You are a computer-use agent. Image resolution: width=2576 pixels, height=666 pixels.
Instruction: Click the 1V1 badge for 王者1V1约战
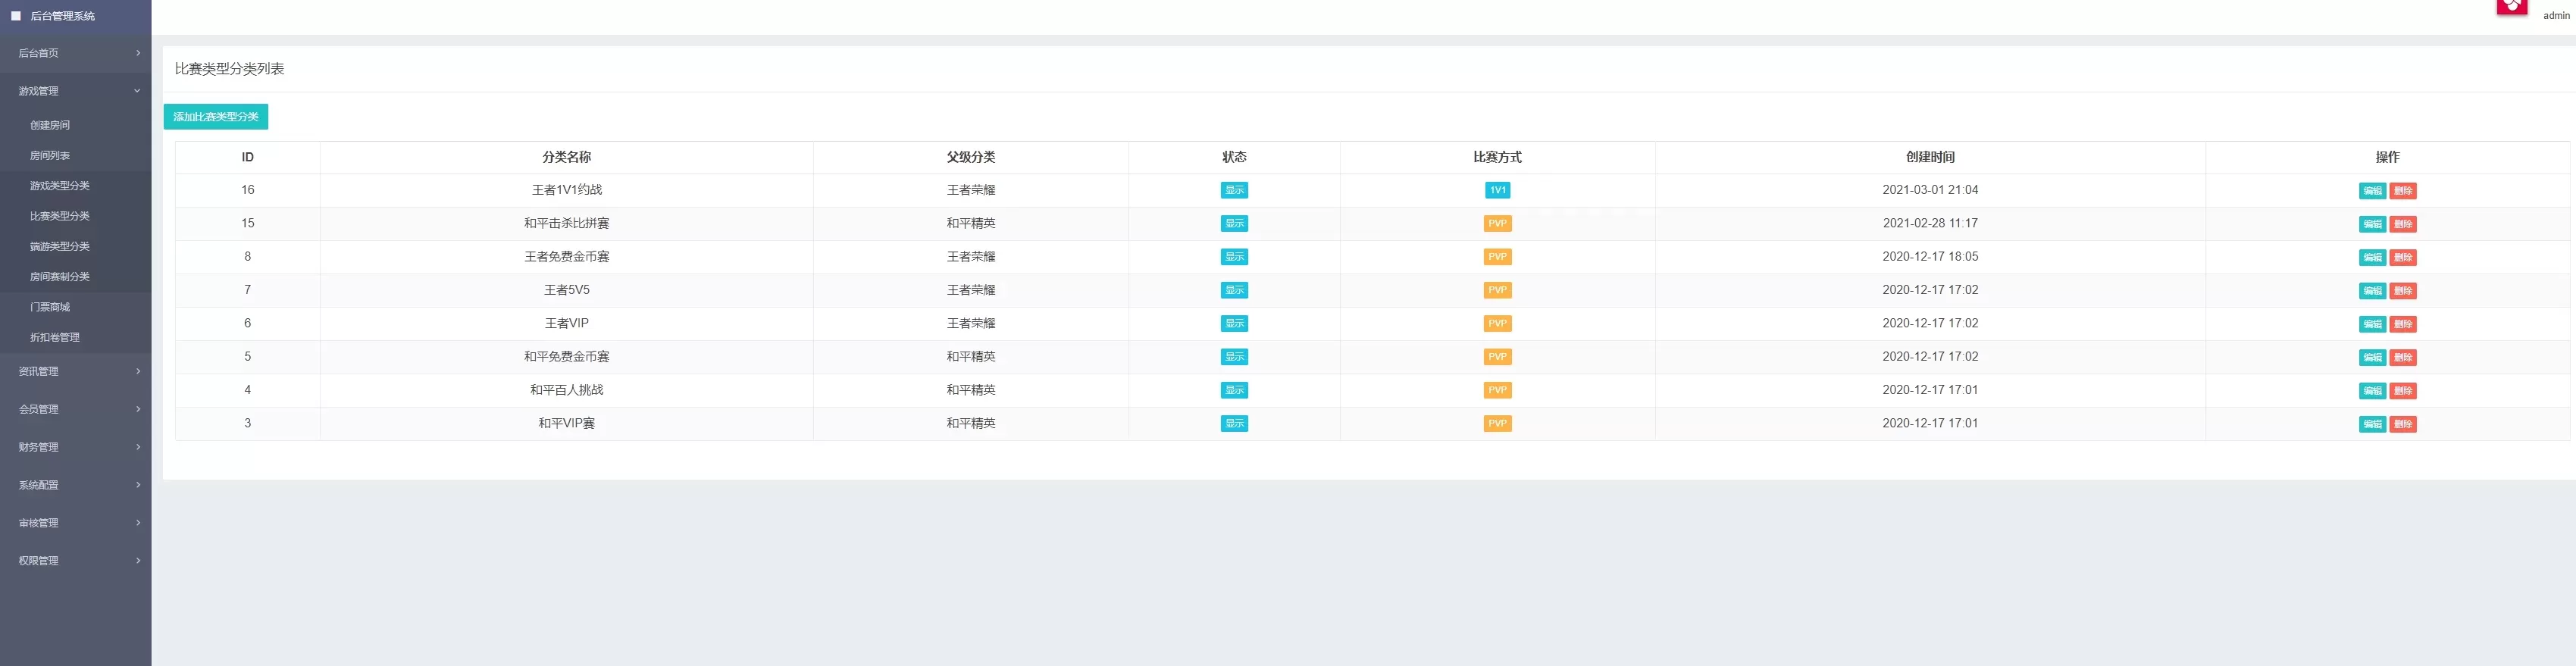[1497, 190]
